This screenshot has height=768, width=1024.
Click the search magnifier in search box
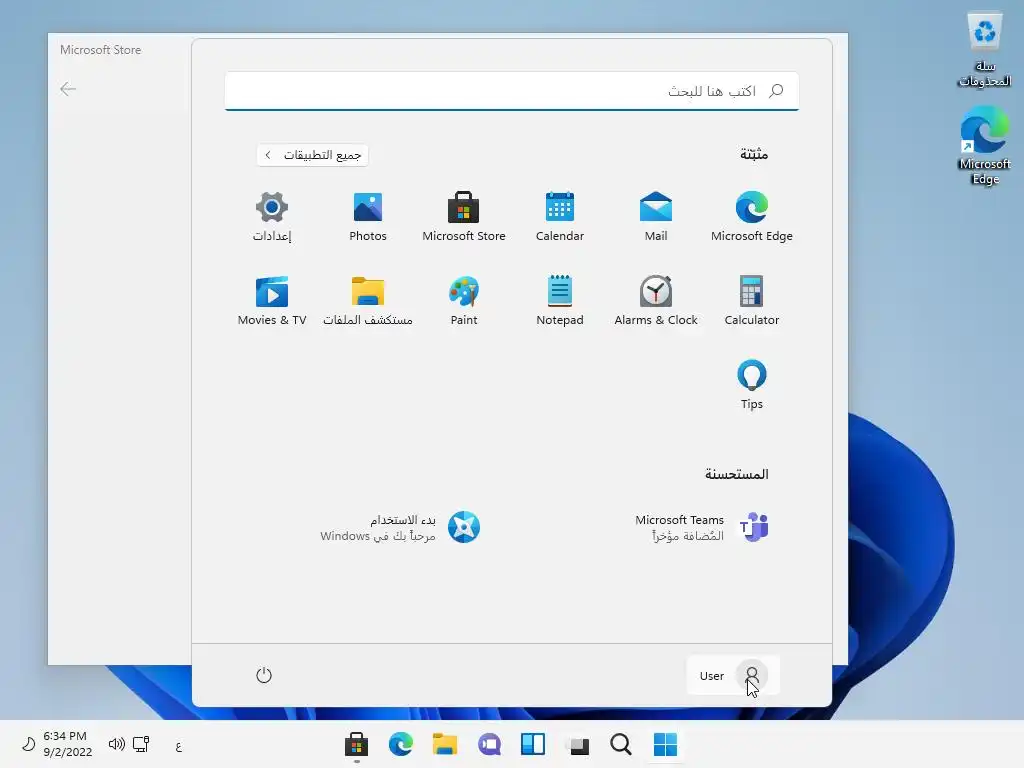(776, 91)
